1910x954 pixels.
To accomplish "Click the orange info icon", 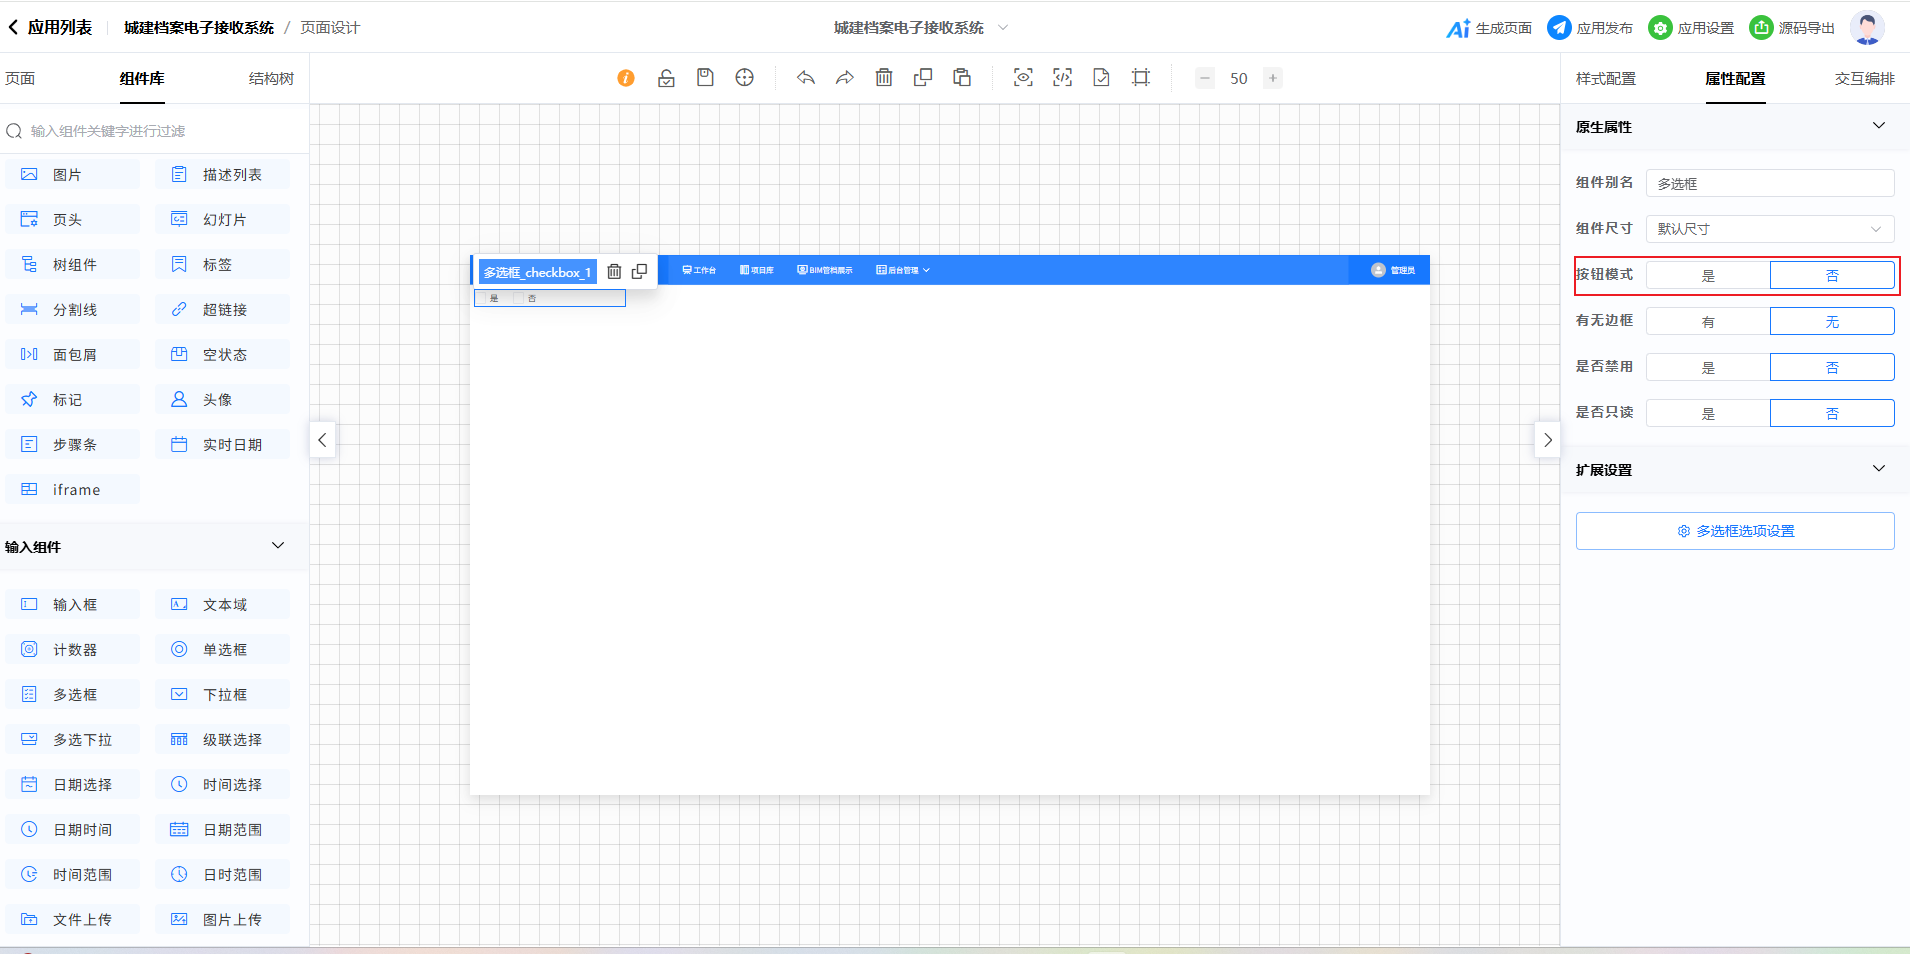I will 626,78.
